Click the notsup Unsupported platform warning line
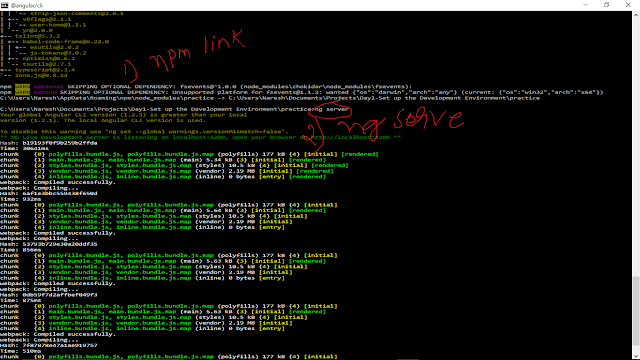 pos(302,92)
